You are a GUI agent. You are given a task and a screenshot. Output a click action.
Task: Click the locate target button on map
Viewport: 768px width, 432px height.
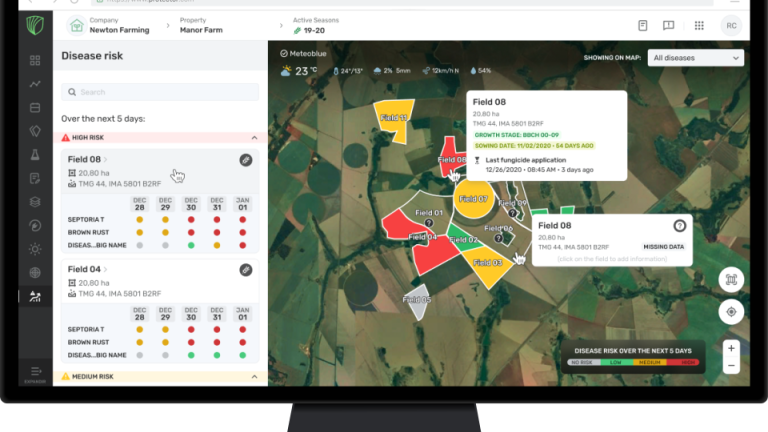coord(731,312)
